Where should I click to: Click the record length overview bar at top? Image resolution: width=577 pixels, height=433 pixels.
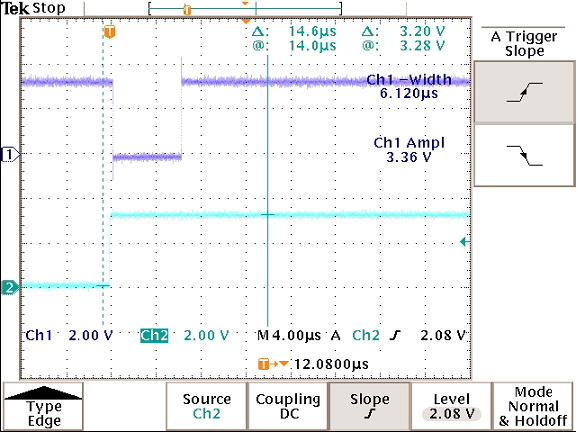[x=245, y=9]
